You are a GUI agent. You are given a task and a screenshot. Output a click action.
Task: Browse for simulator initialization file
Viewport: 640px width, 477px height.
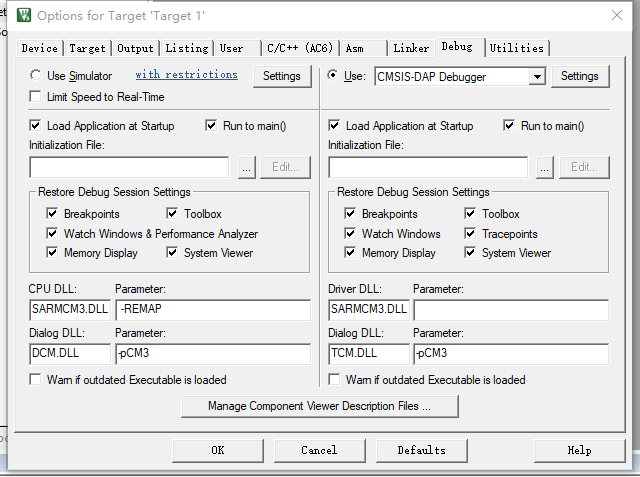pos(247,167)
